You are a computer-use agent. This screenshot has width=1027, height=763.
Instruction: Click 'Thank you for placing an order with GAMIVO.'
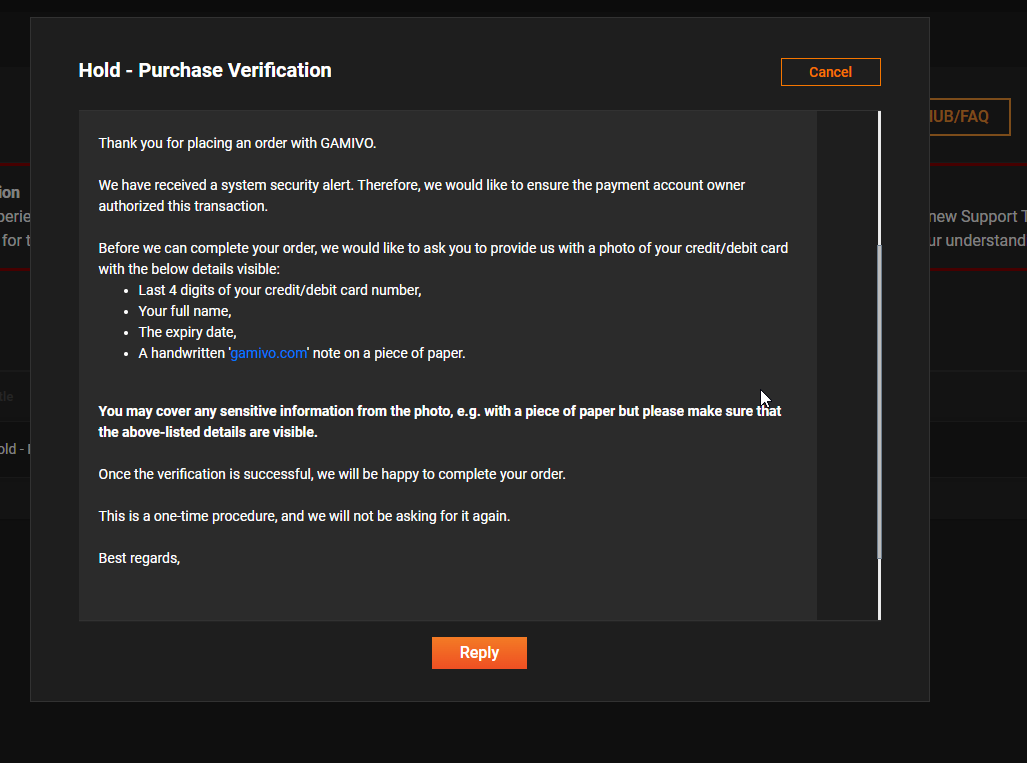tap(237, 143)
